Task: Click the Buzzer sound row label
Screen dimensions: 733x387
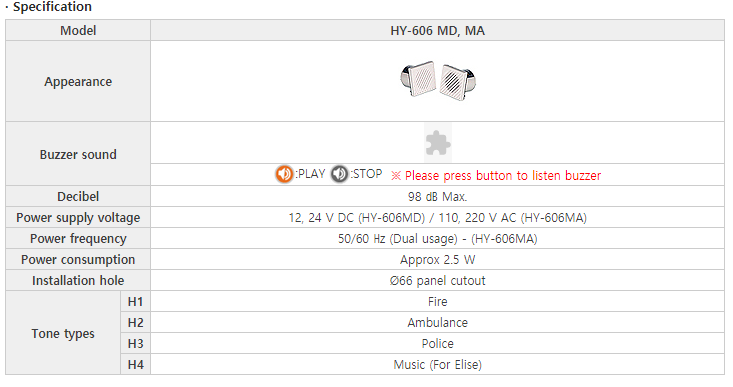Action: pos(78,154)
